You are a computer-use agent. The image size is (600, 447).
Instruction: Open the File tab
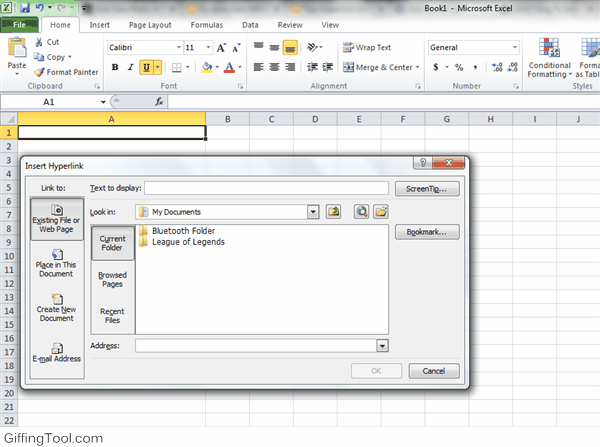tap(20, 25)
